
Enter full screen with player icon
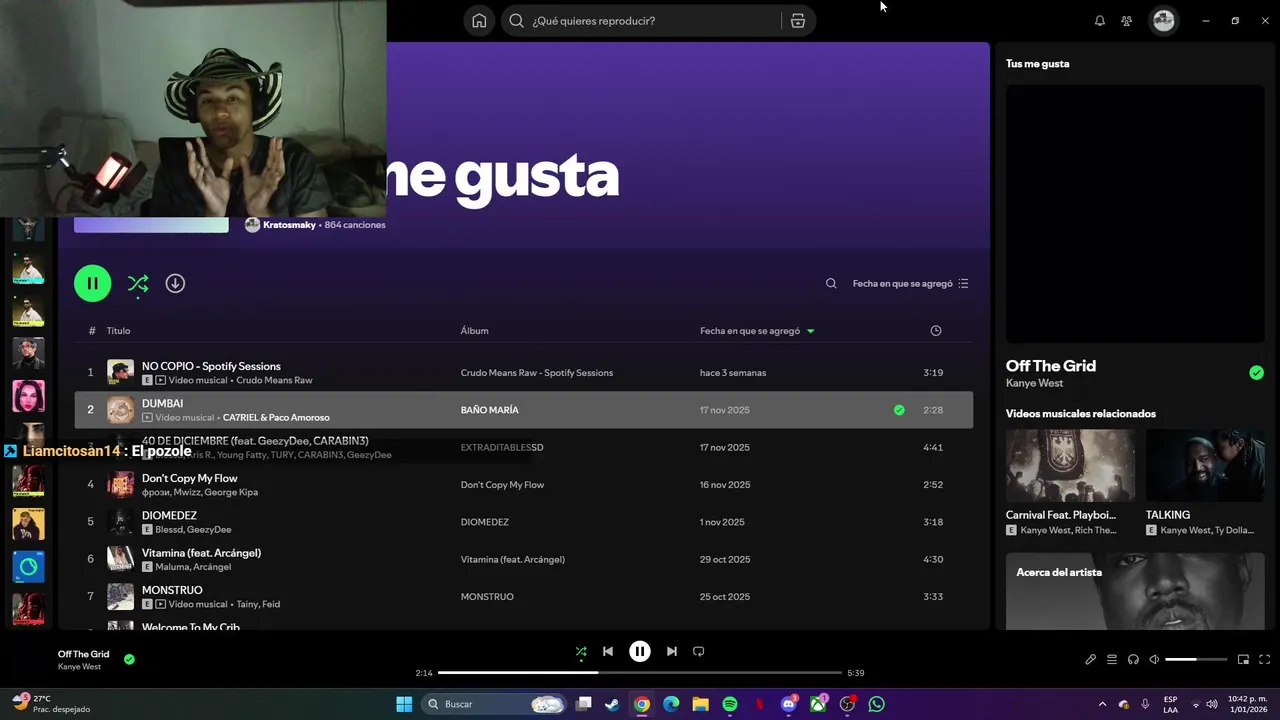(1265, 659)
